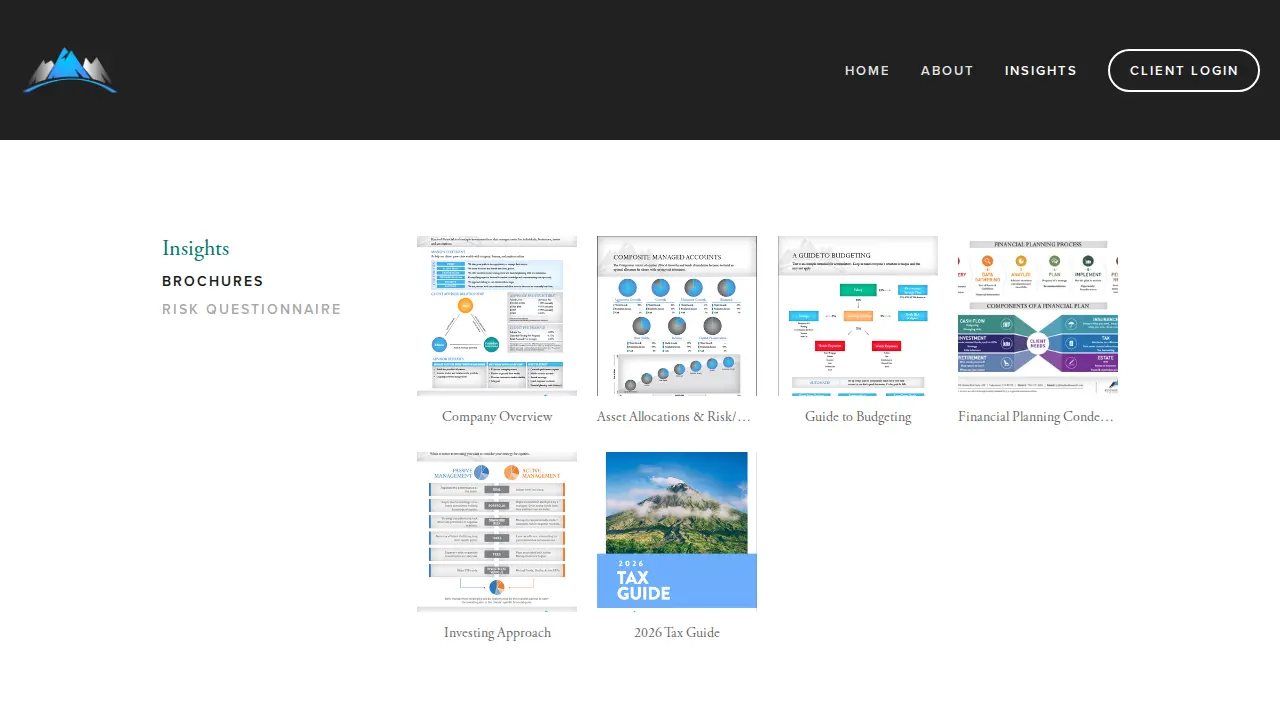
Task: Open the Risk Questionnaire link
Action: coord(252,310)
